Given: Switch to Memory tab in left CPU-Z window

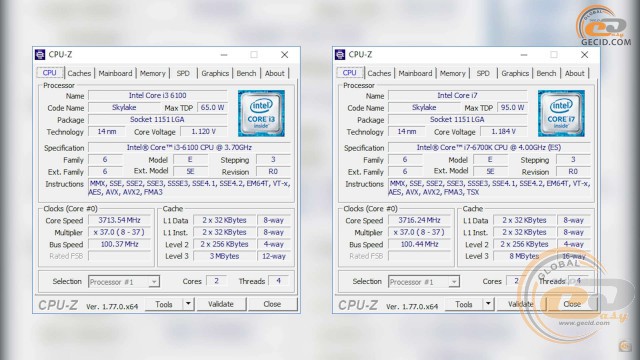Looking at the screenshot, I should pyautogui.click(x=153, y=73).
